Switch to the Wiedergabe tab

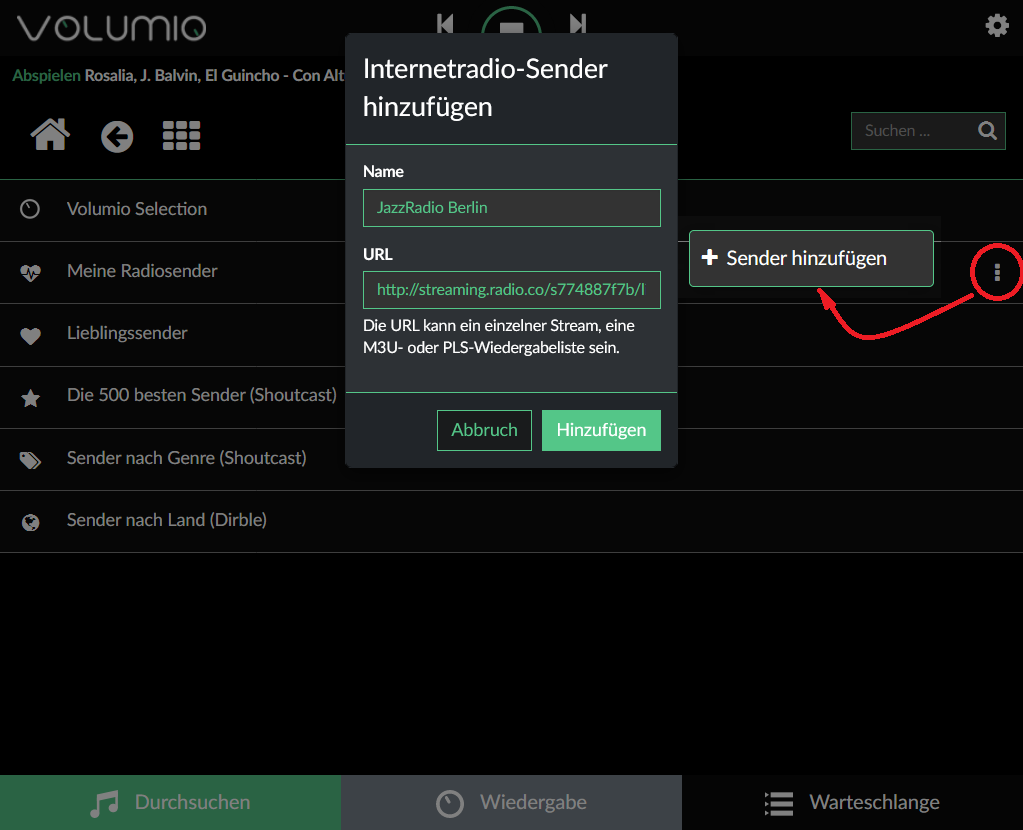[511, 802]
